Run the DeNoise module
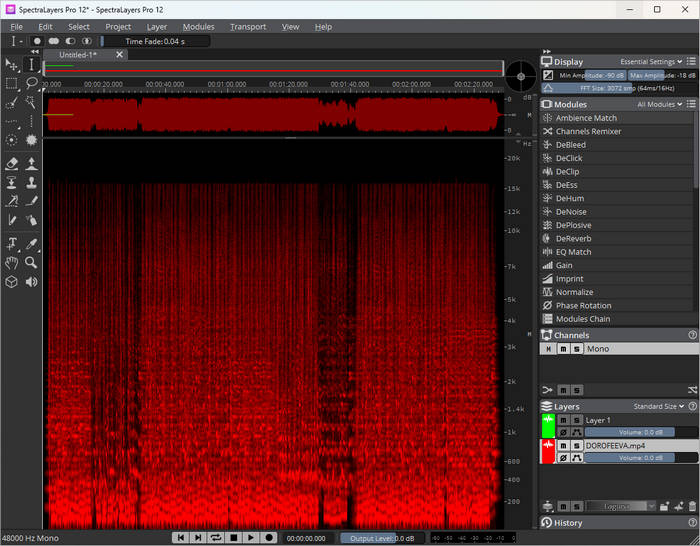 (x=570, y=212)
